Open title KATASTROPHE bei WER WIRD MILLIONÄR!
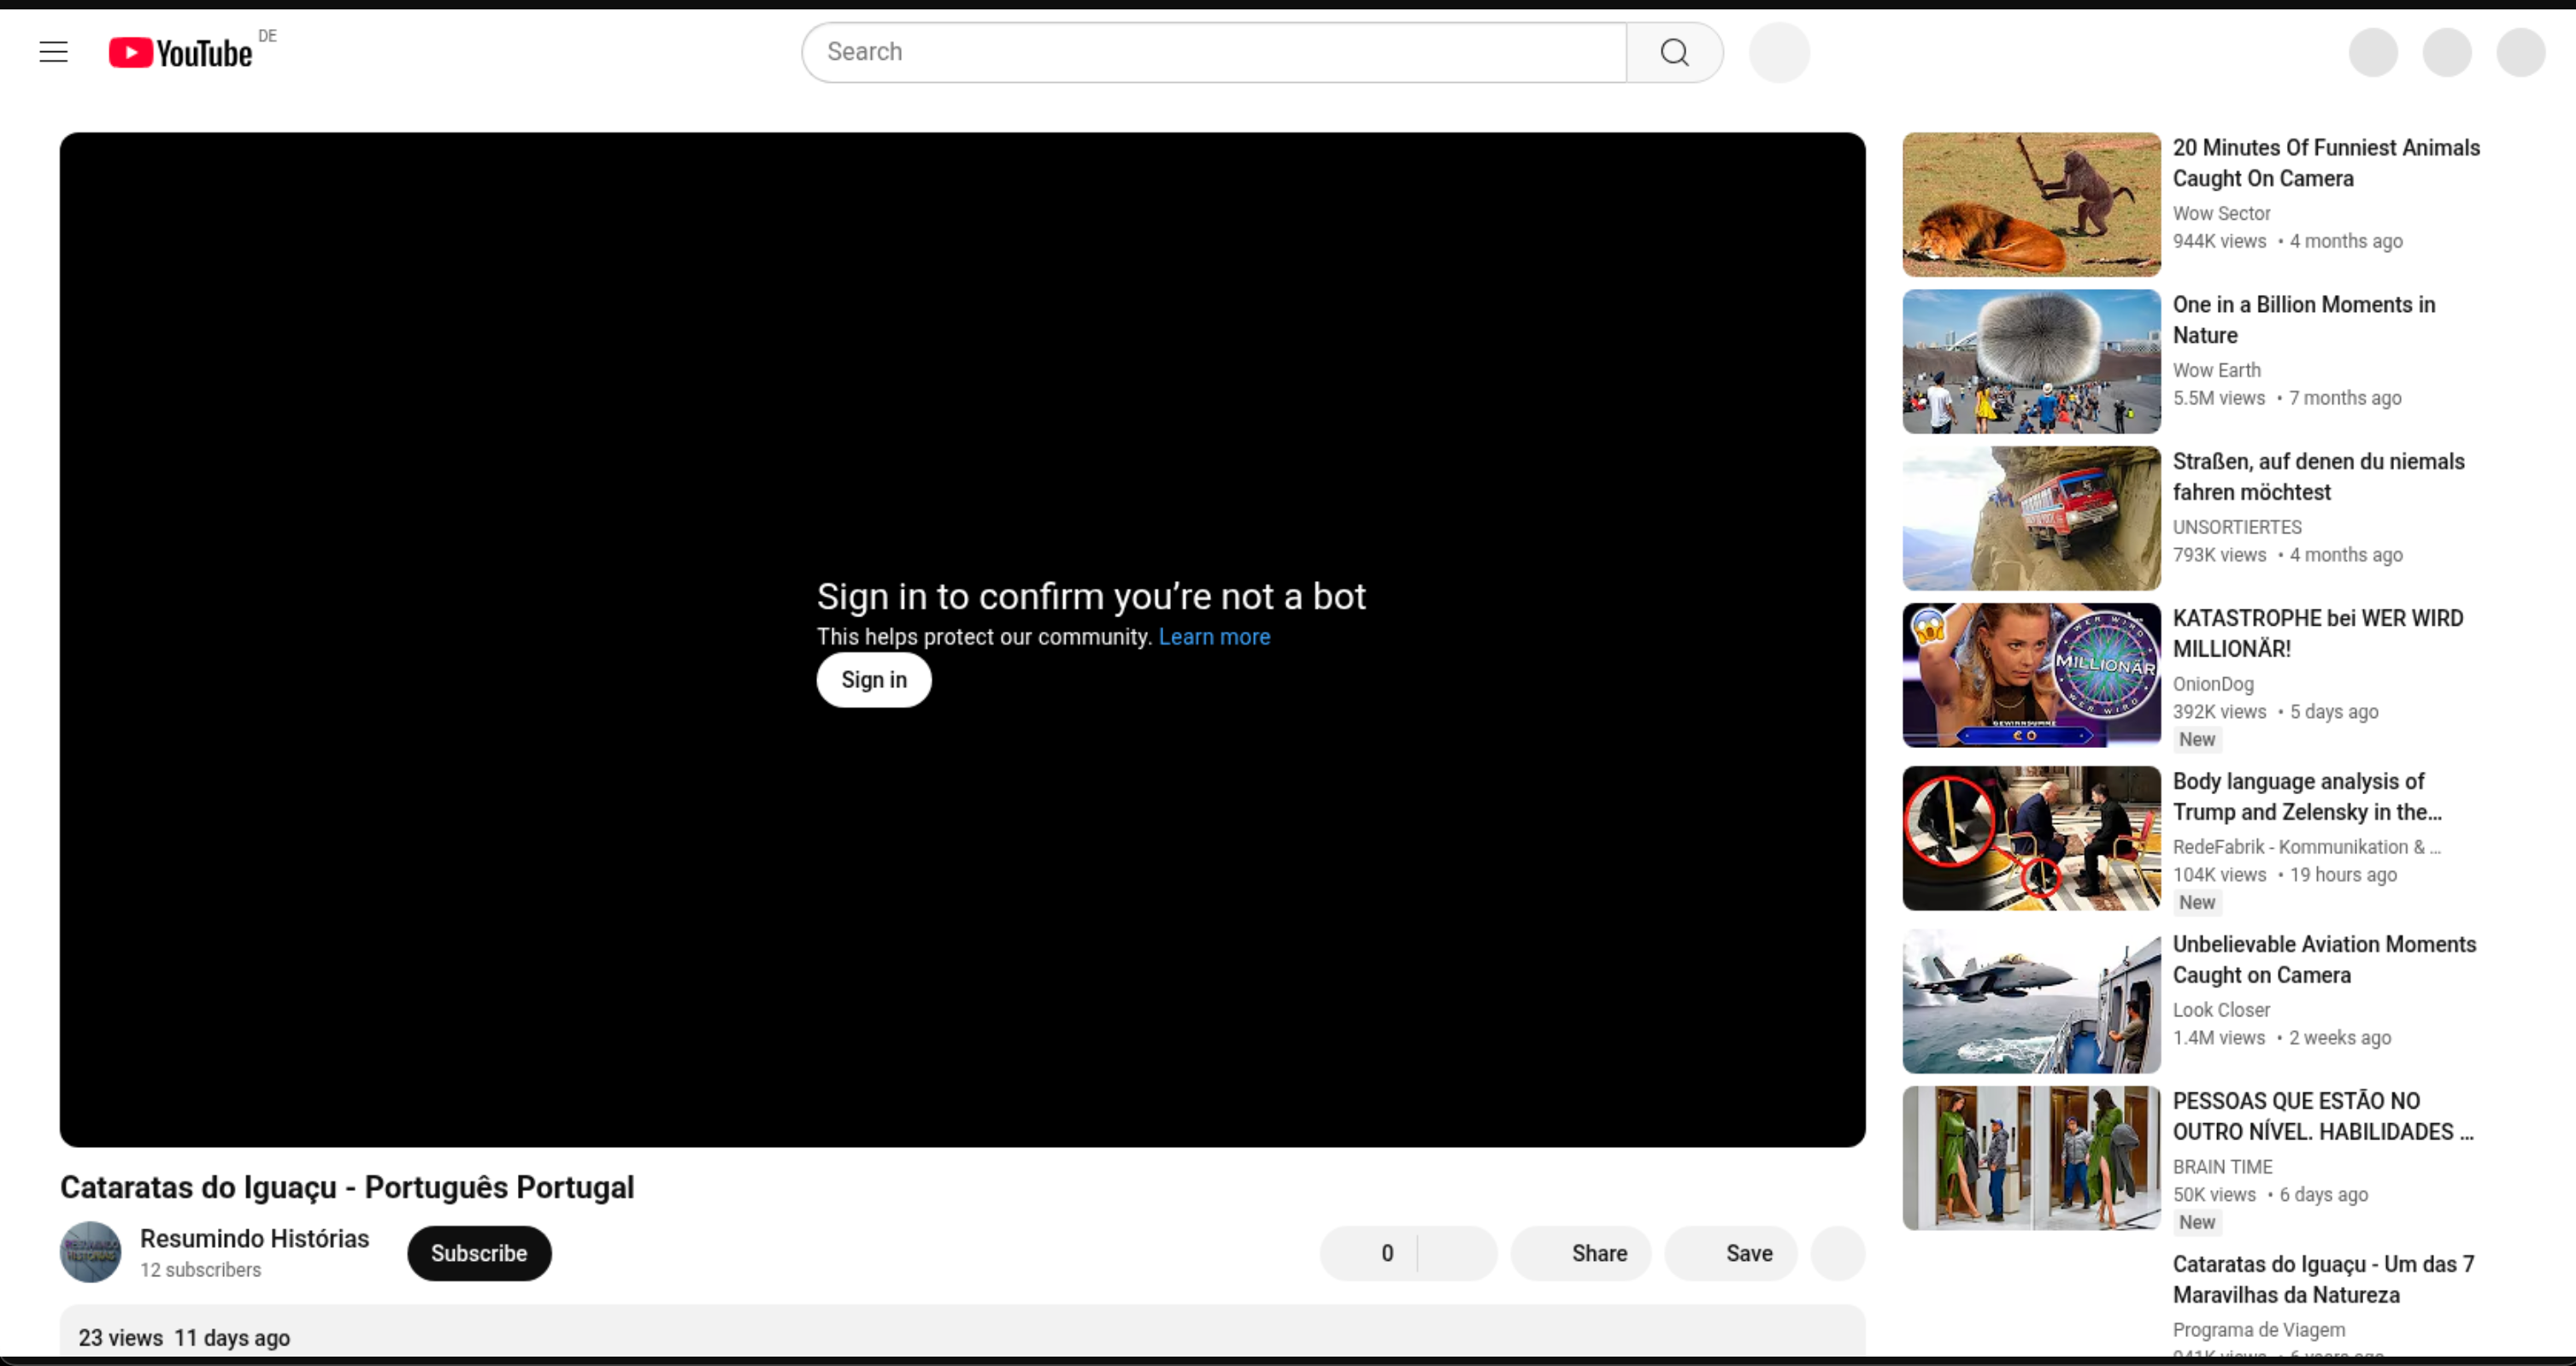 (2318, 634)
